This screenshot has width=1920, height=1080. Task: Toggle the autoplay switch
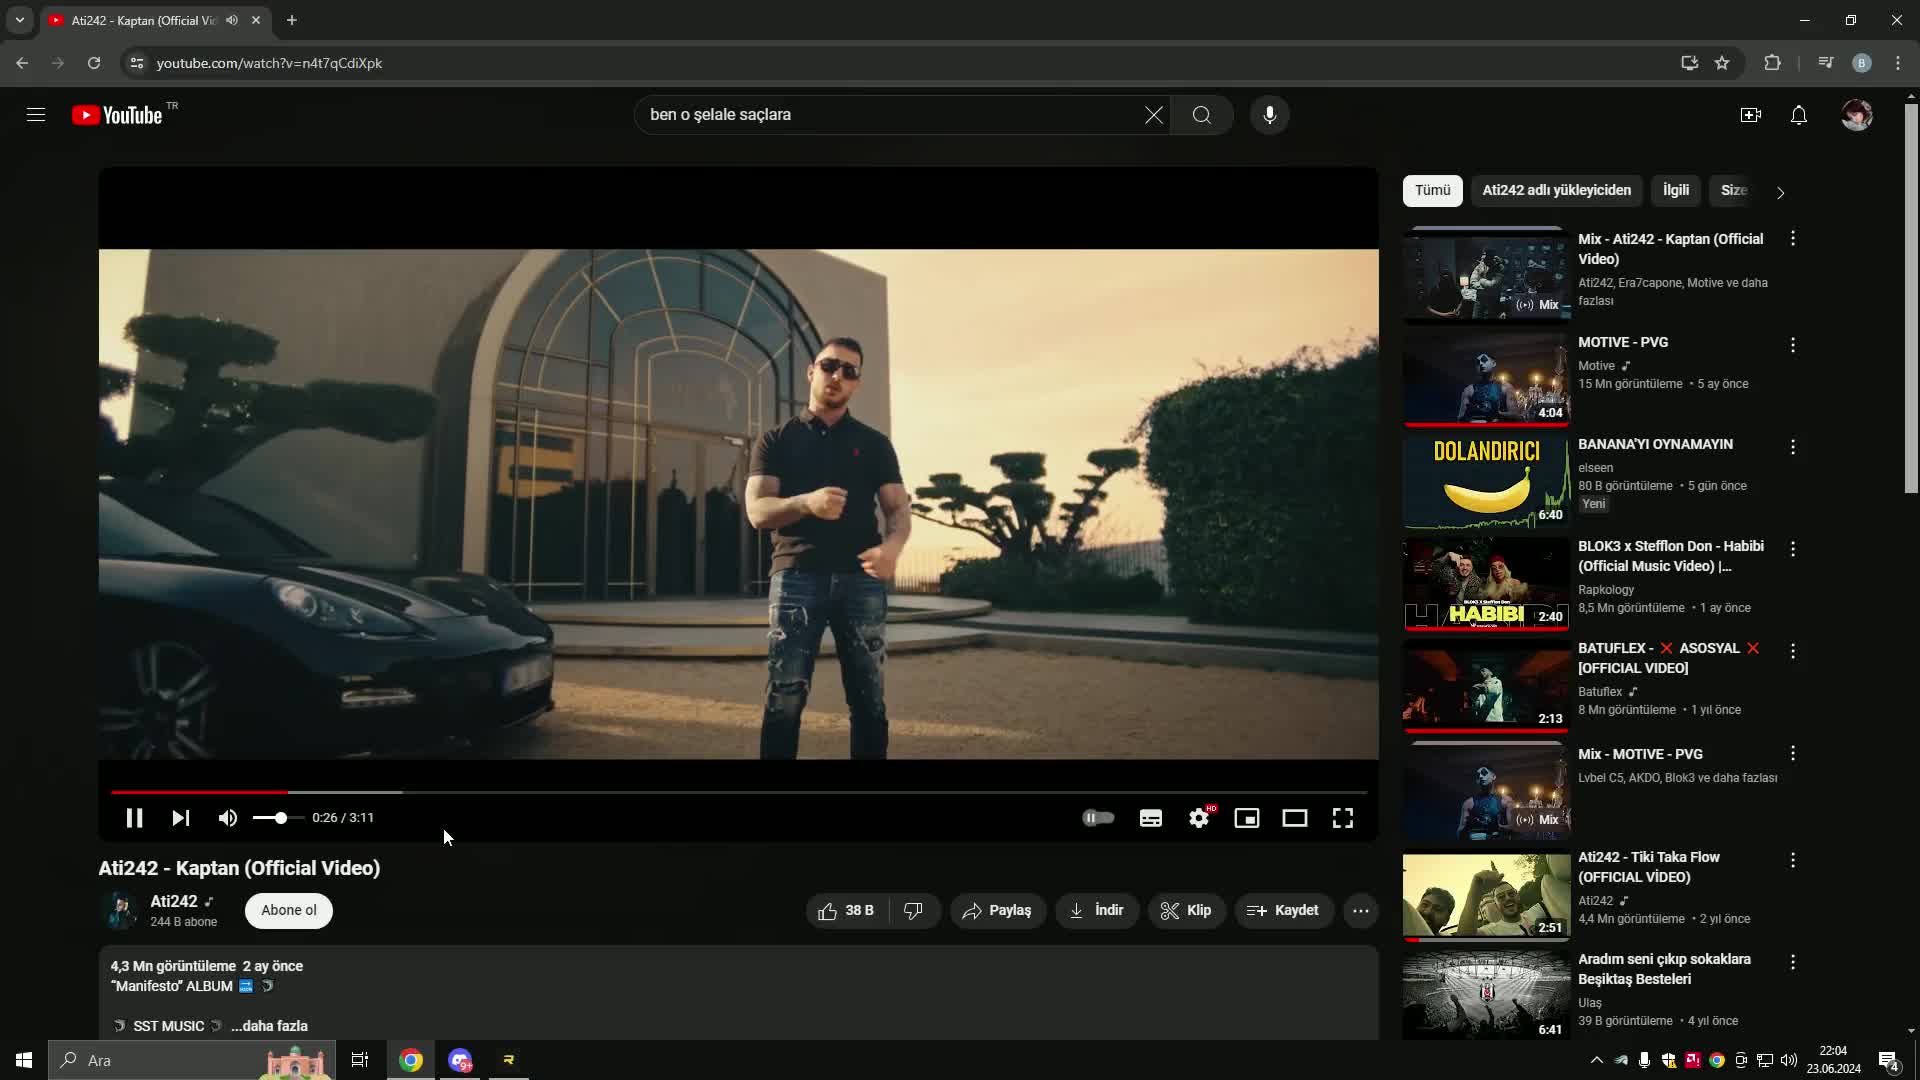click(1098, 818)
